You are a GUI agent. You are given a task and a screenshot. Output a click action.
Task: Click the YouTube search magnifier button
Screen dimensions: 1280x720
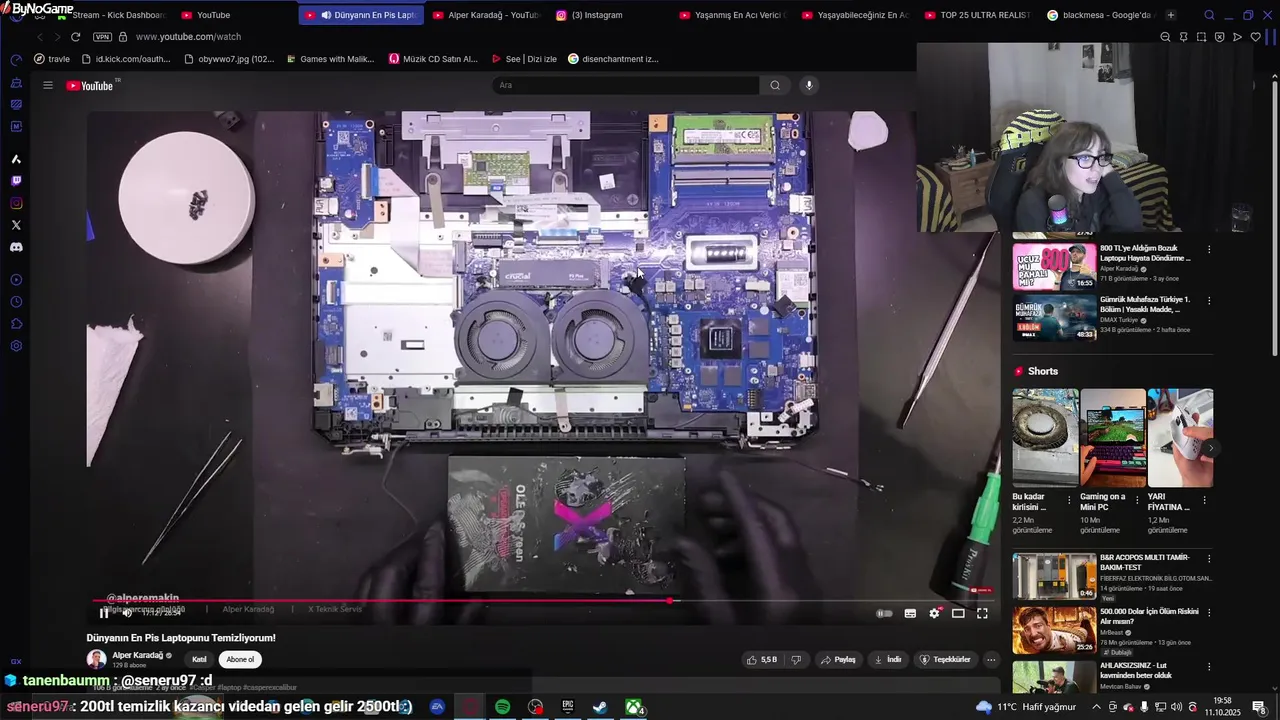(775, 85)
